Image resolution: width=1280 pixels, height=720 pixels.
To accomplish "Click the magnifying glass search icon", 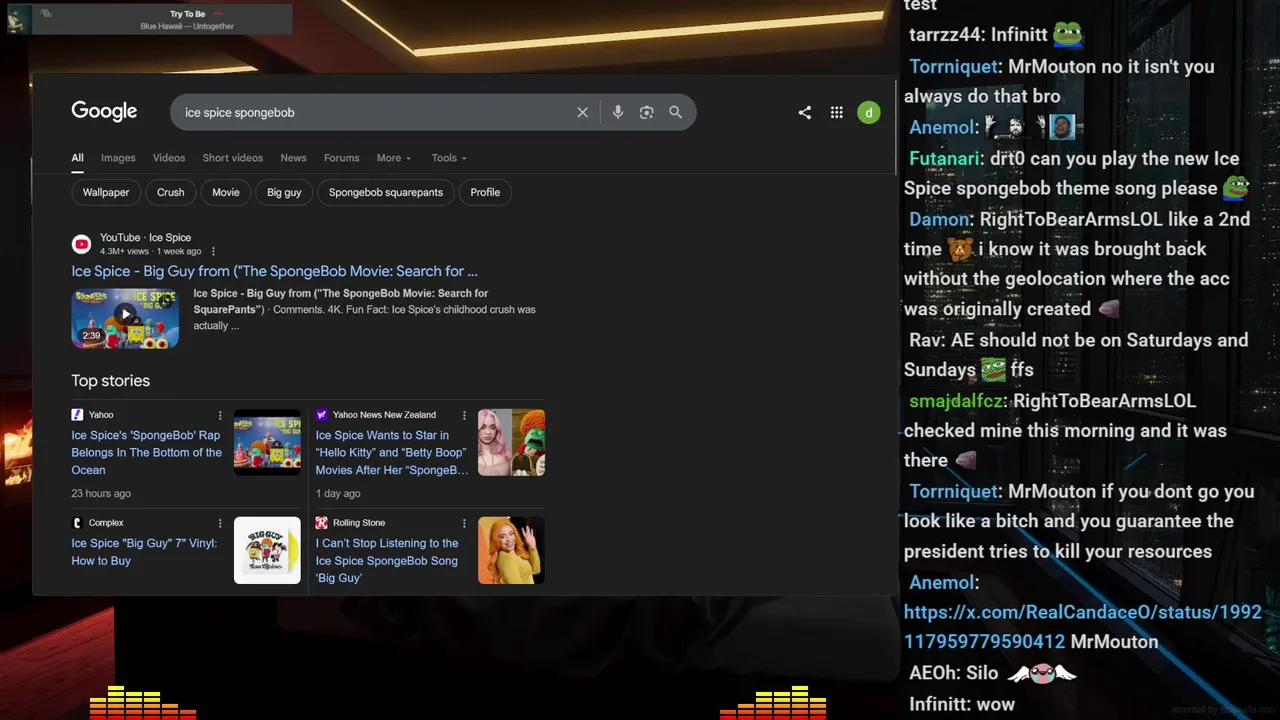I will 676,112.
